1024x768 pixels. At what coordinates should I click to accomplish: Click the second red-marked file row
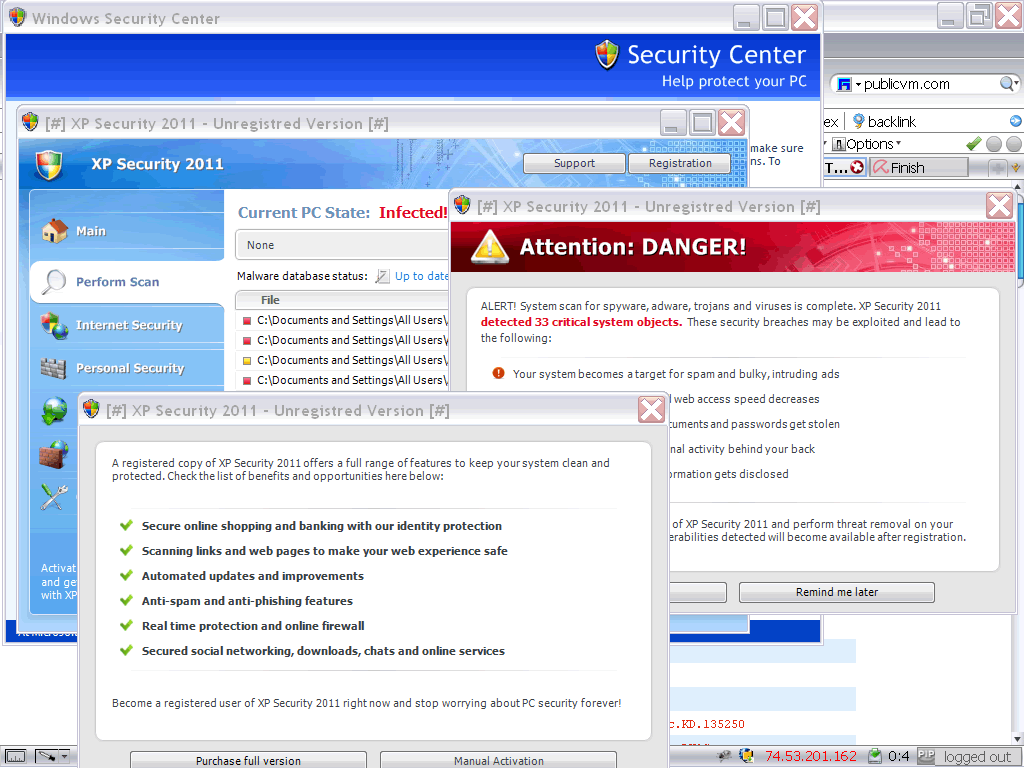pos(344,340)
